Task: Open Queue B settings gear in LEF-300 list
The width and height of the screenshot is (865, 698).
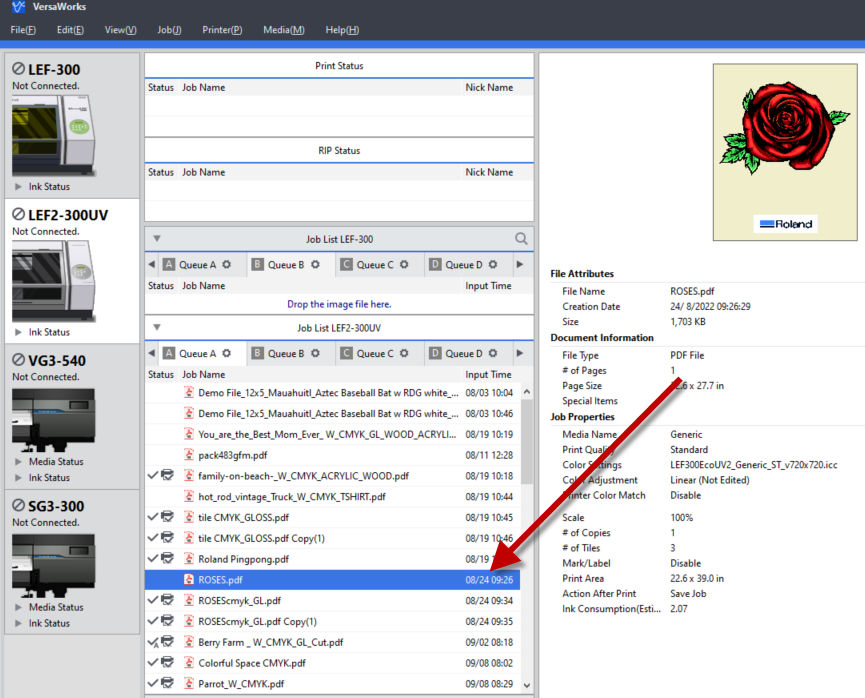Action: coord(315,265)
